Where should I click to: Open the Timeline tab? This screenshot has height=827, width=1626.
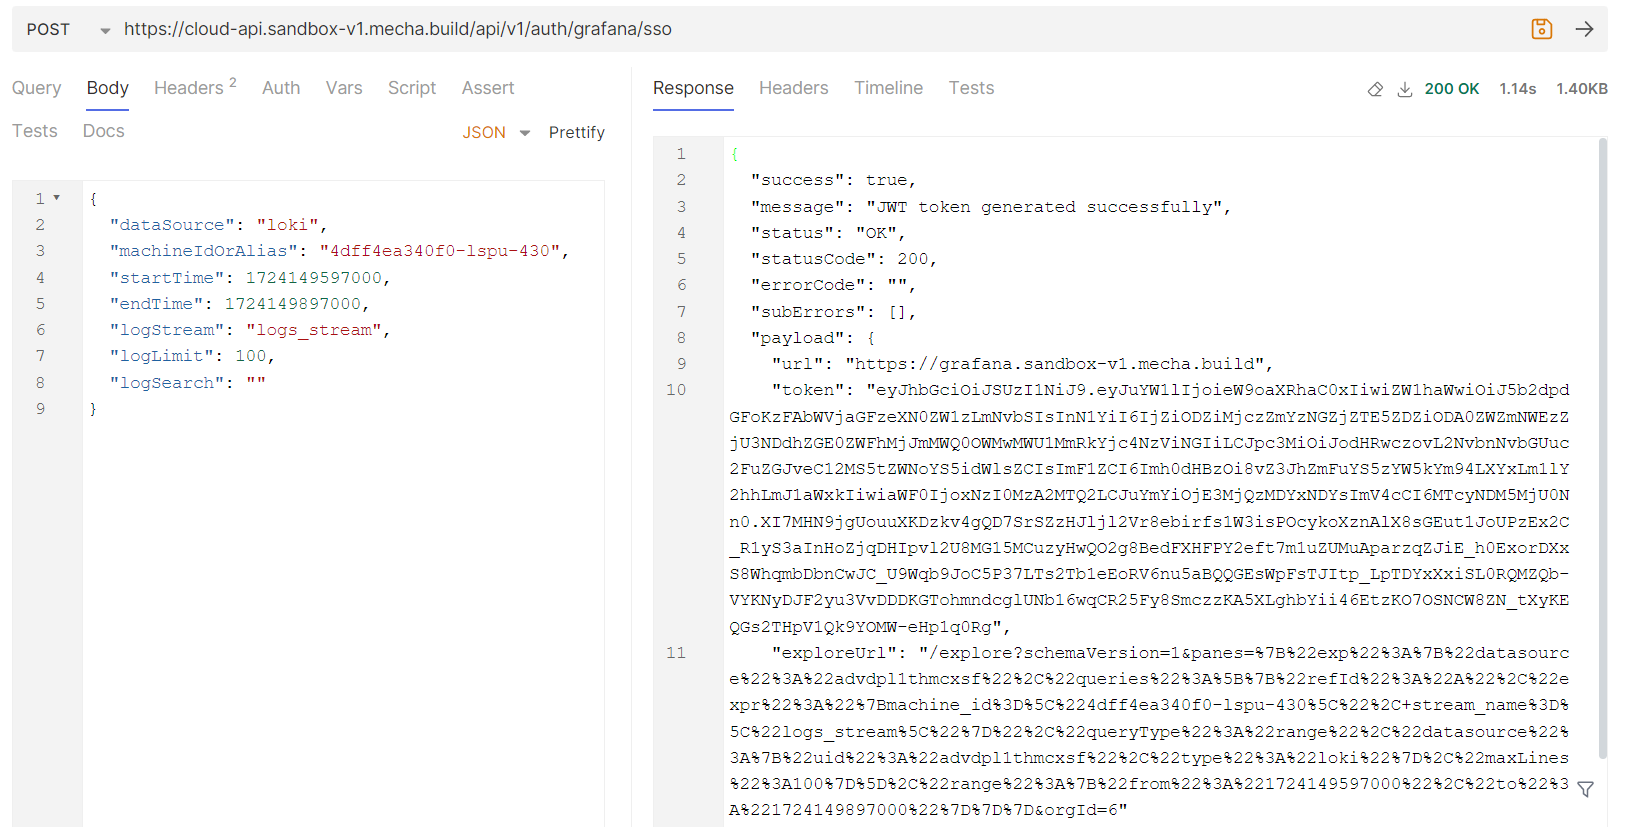[x=889, y=88]
